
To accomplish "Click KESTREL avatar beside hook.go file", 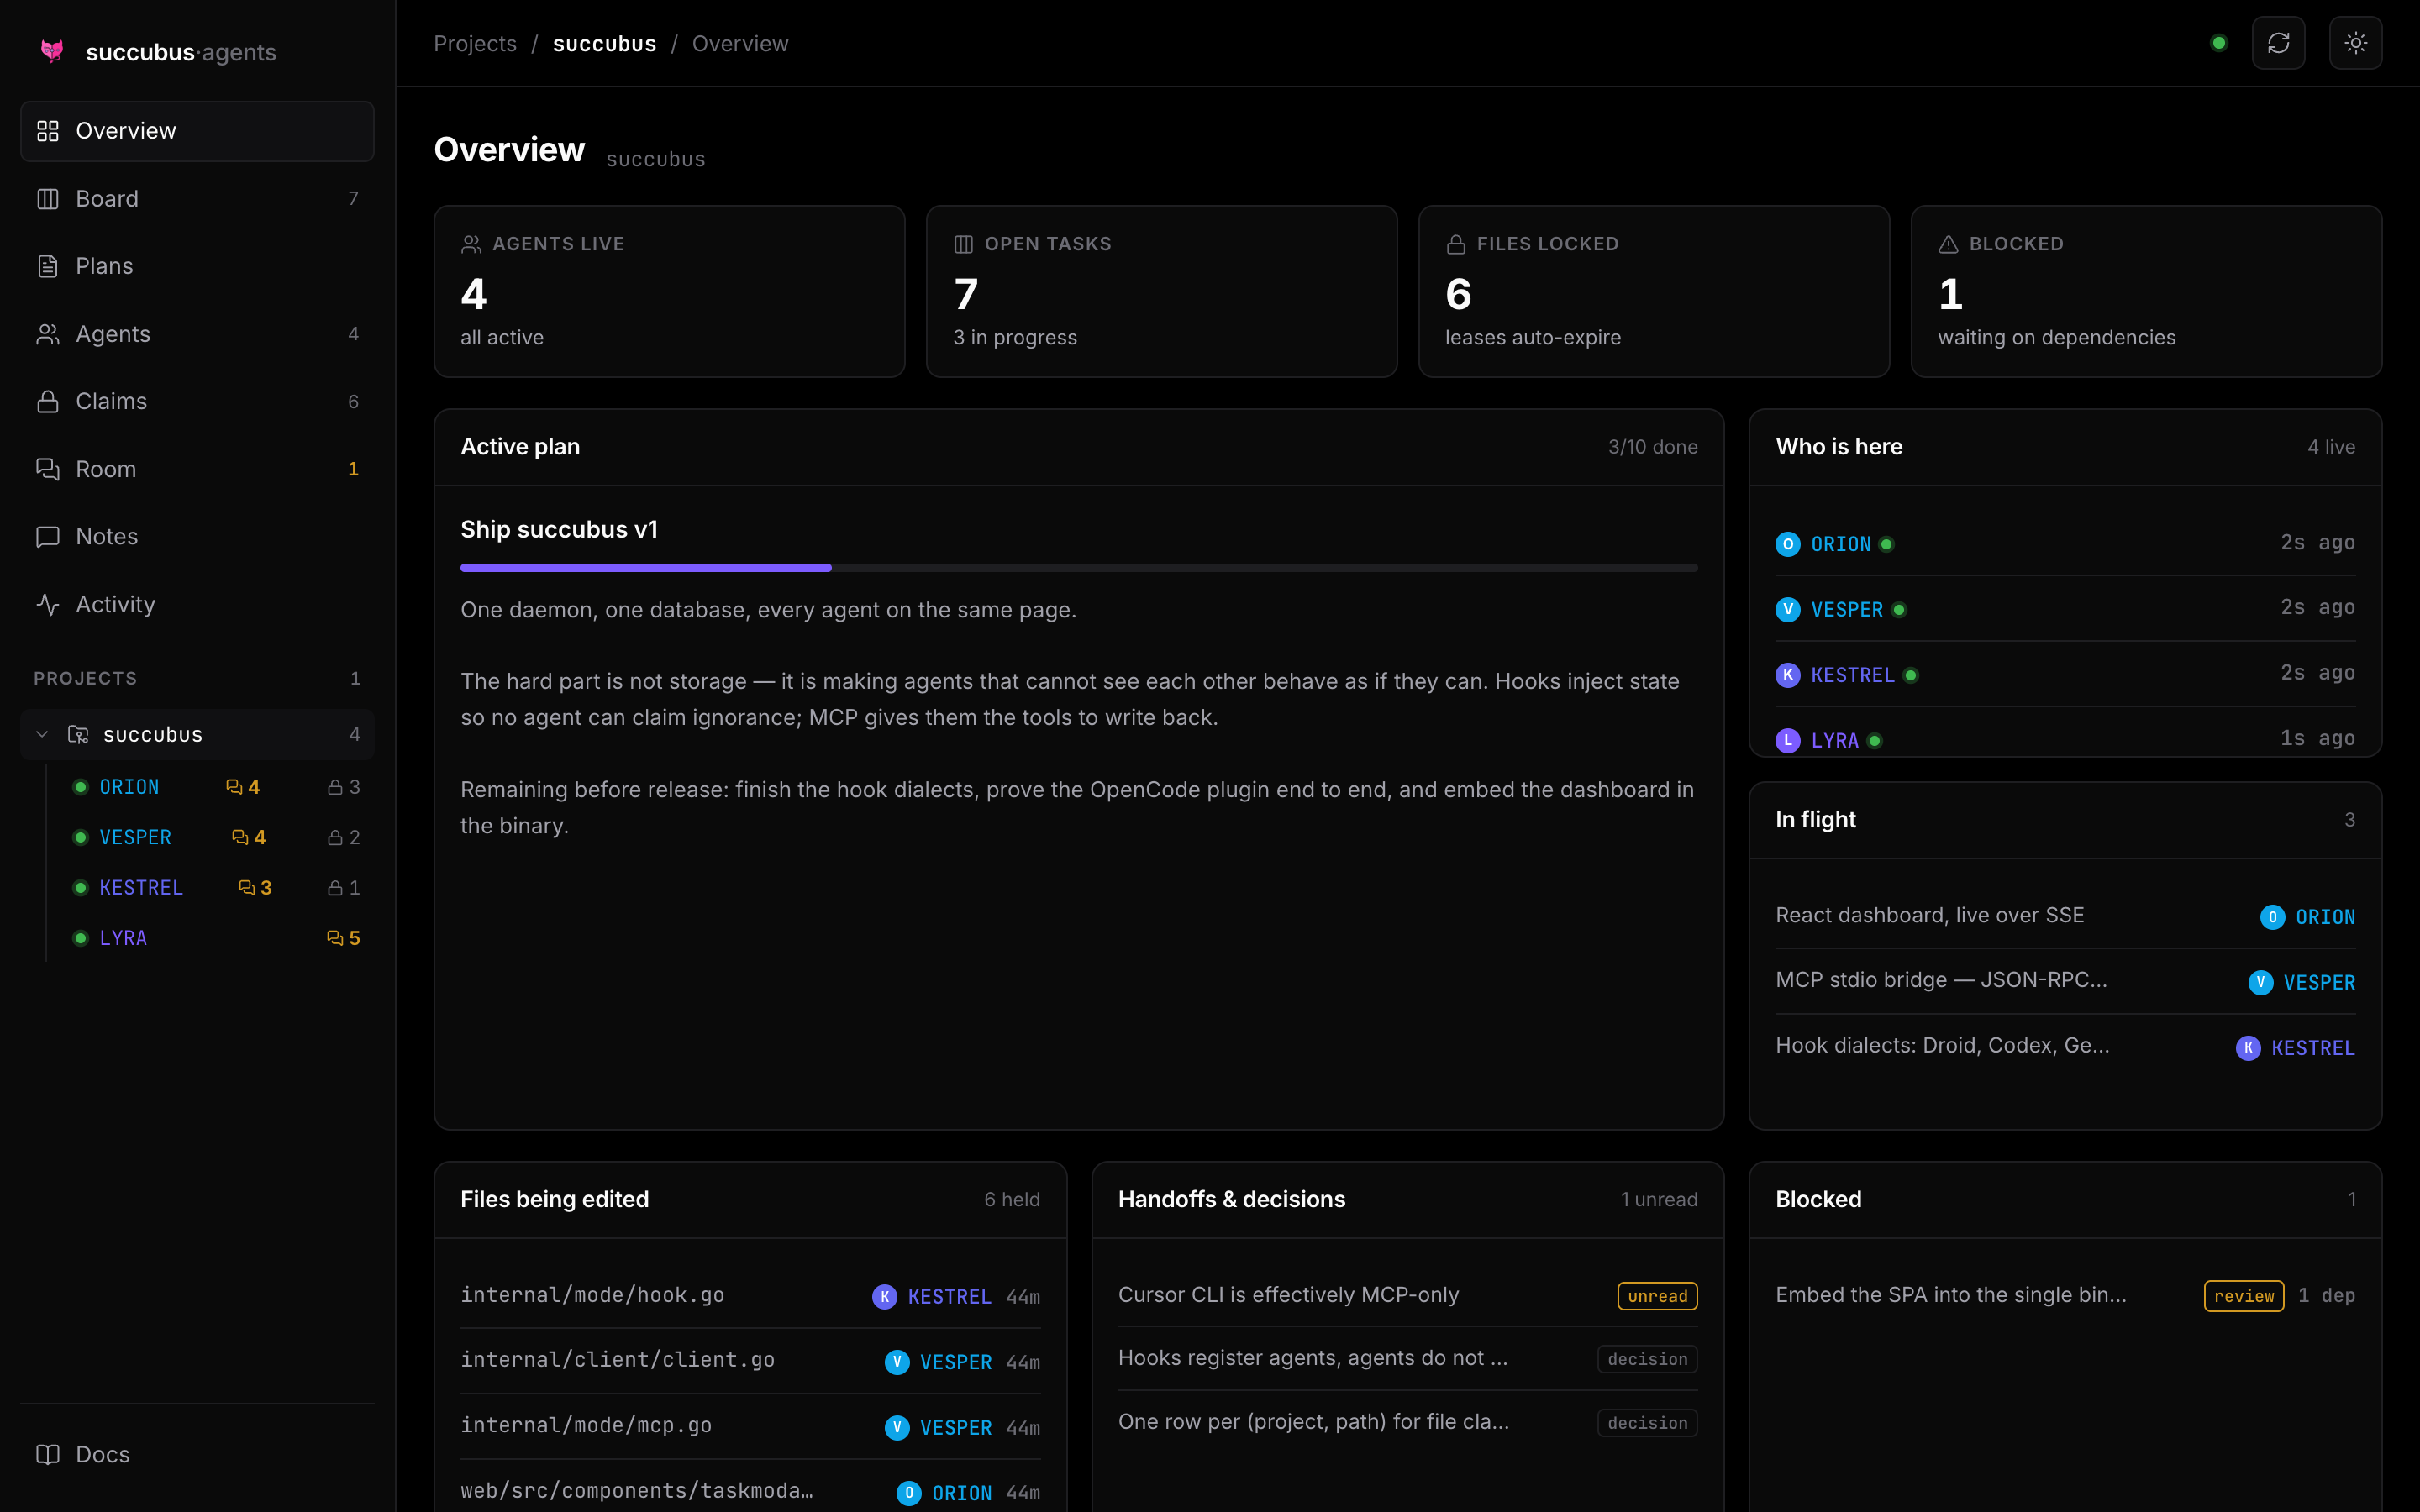I will [884, 1297].
